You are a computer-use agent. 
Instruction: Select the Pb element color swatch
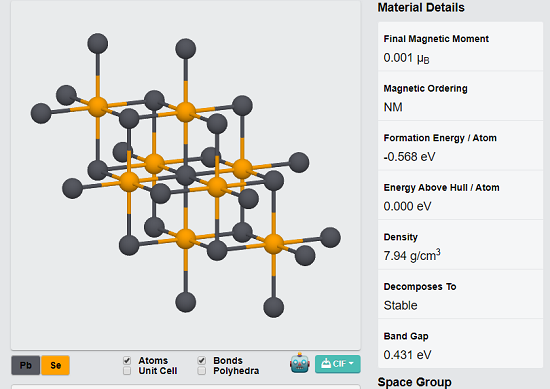pyautogui.click(x=26, y=365)
